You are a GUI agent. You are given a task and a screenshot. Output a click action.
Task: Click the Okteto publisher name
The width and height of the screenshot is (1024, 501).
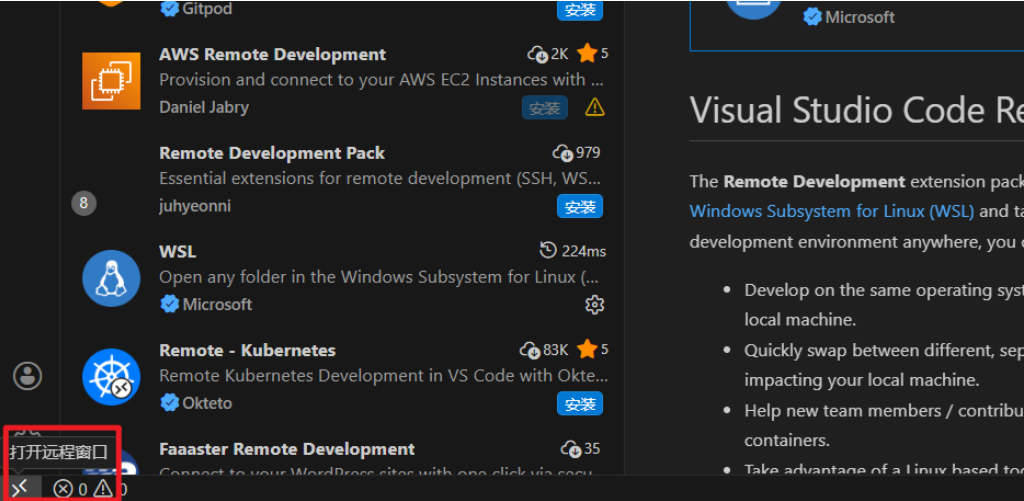[207, 403]
